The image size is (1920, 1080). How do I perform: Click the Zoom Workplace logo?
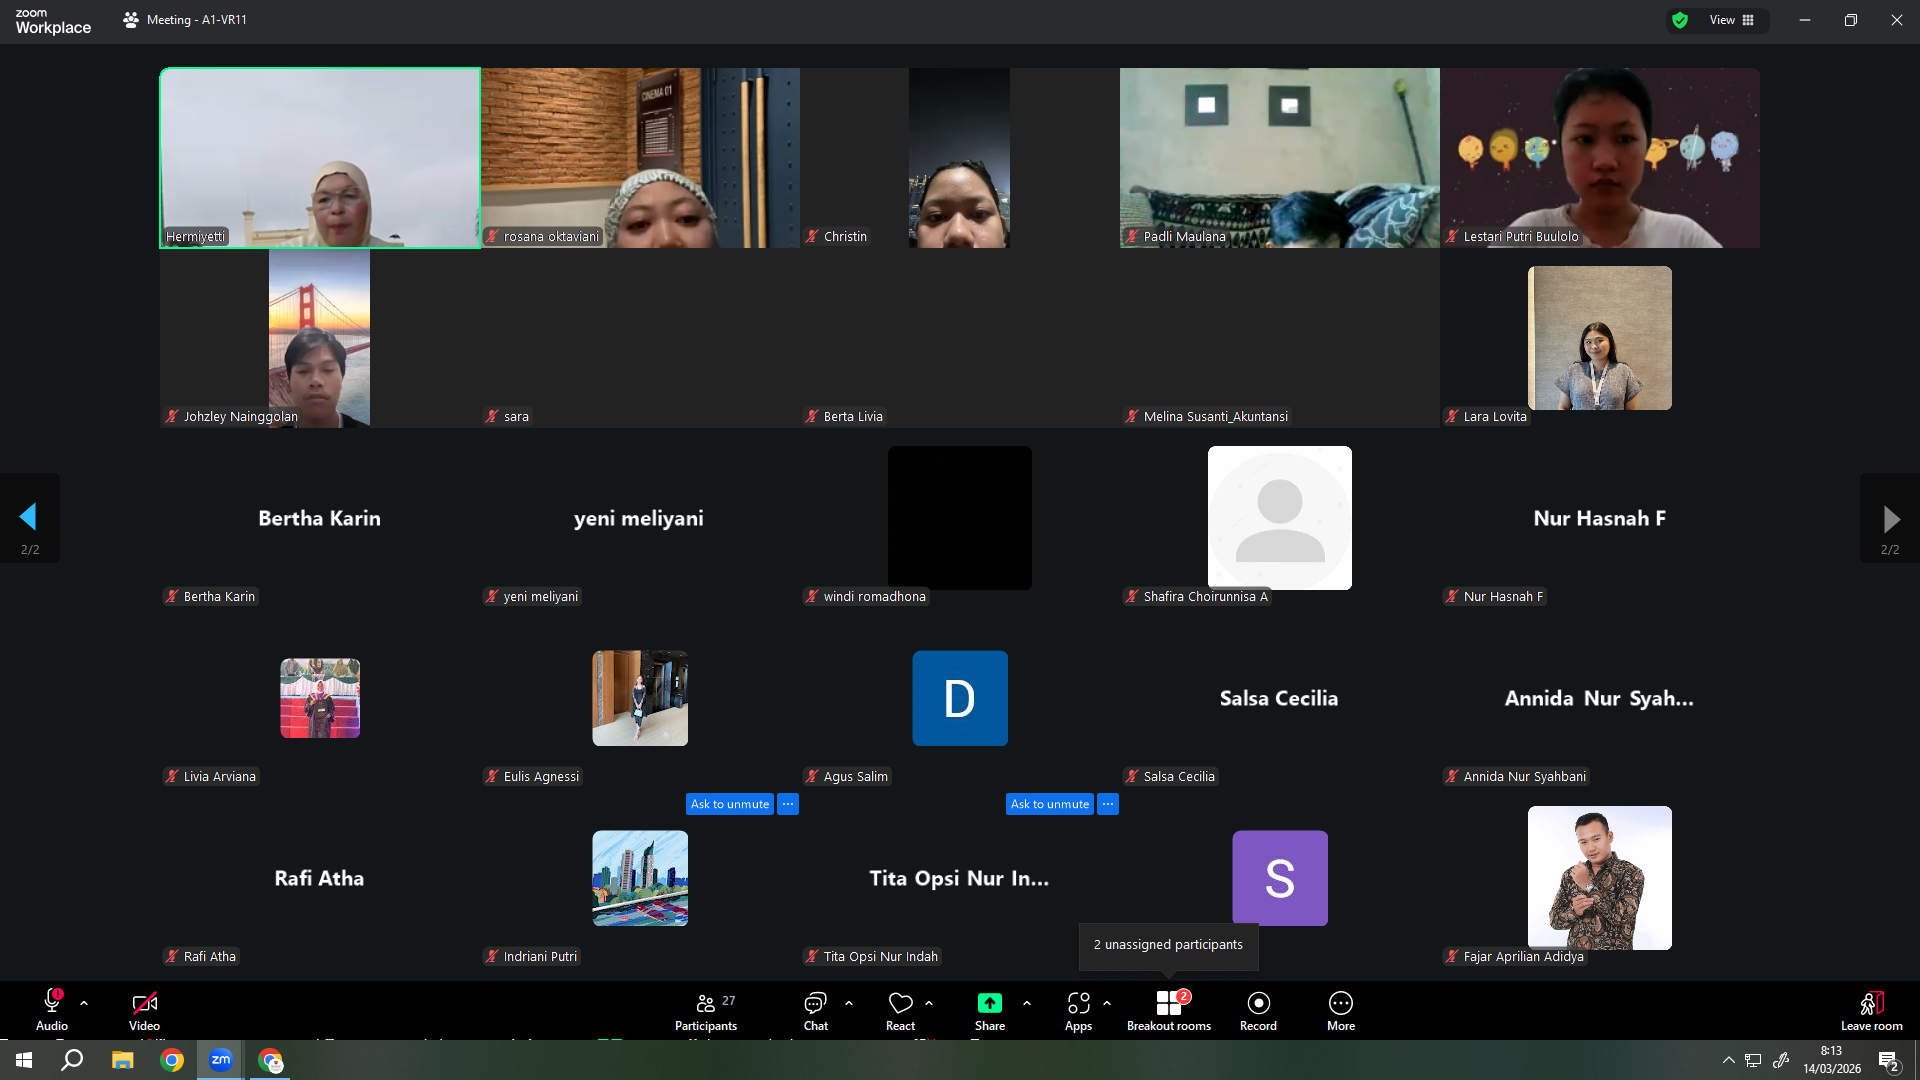(53, 21)
